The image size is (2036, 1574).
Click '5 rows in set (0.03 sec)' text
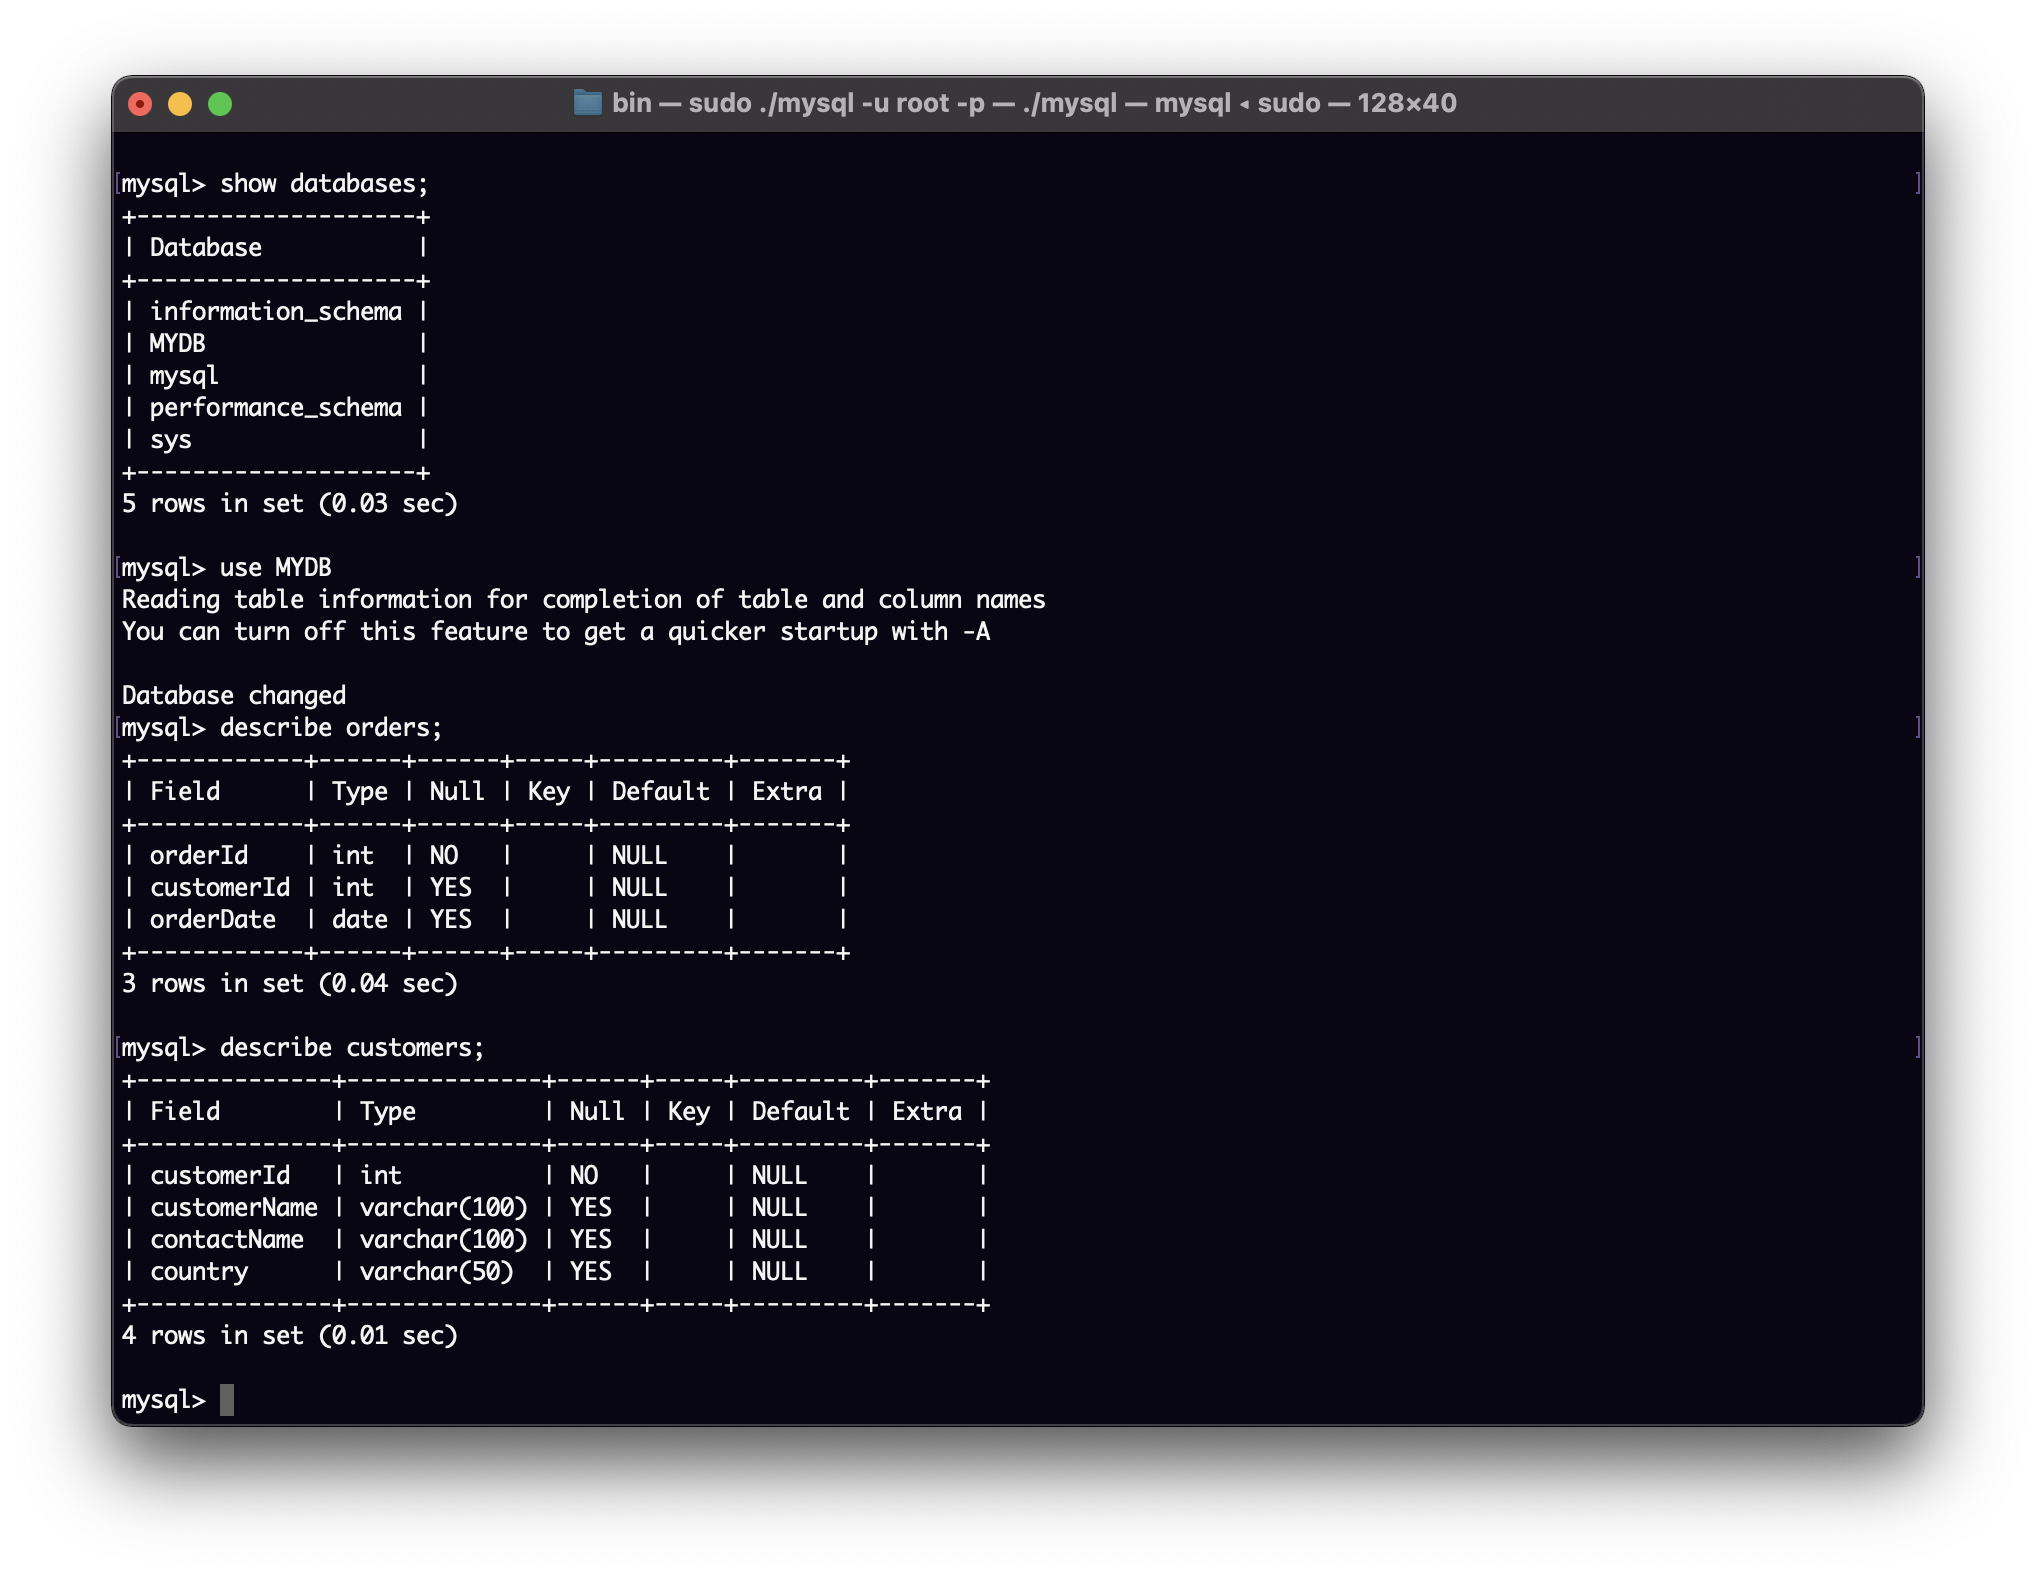click(x=290, y=504)
